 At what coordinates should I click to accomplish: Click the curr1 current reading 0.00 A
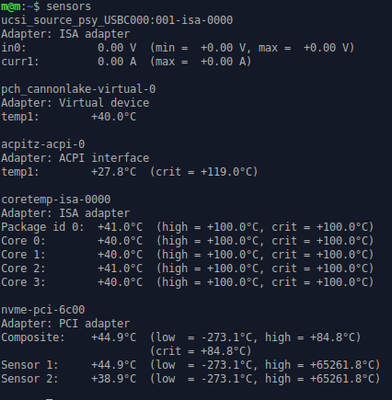(x=117, y=62)
